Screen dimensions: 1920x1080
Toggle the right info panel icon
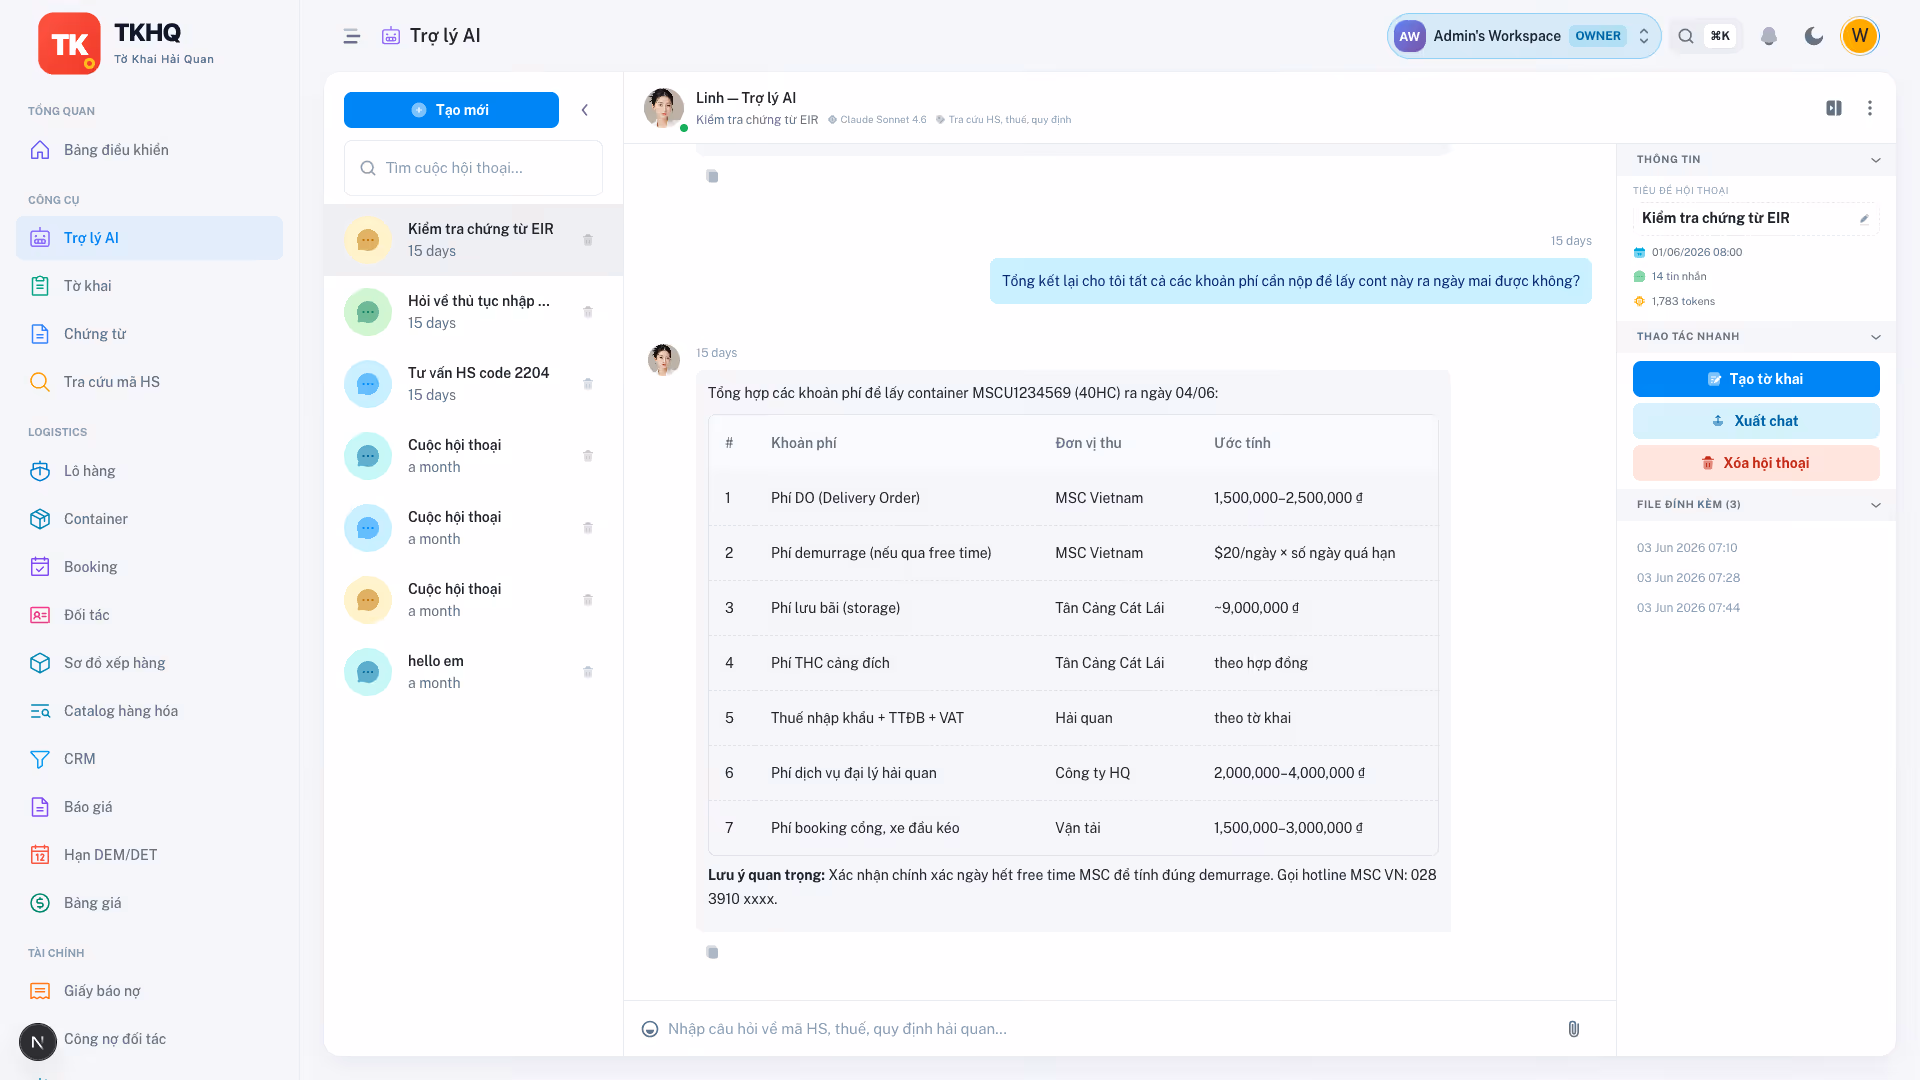(1834, 108)
